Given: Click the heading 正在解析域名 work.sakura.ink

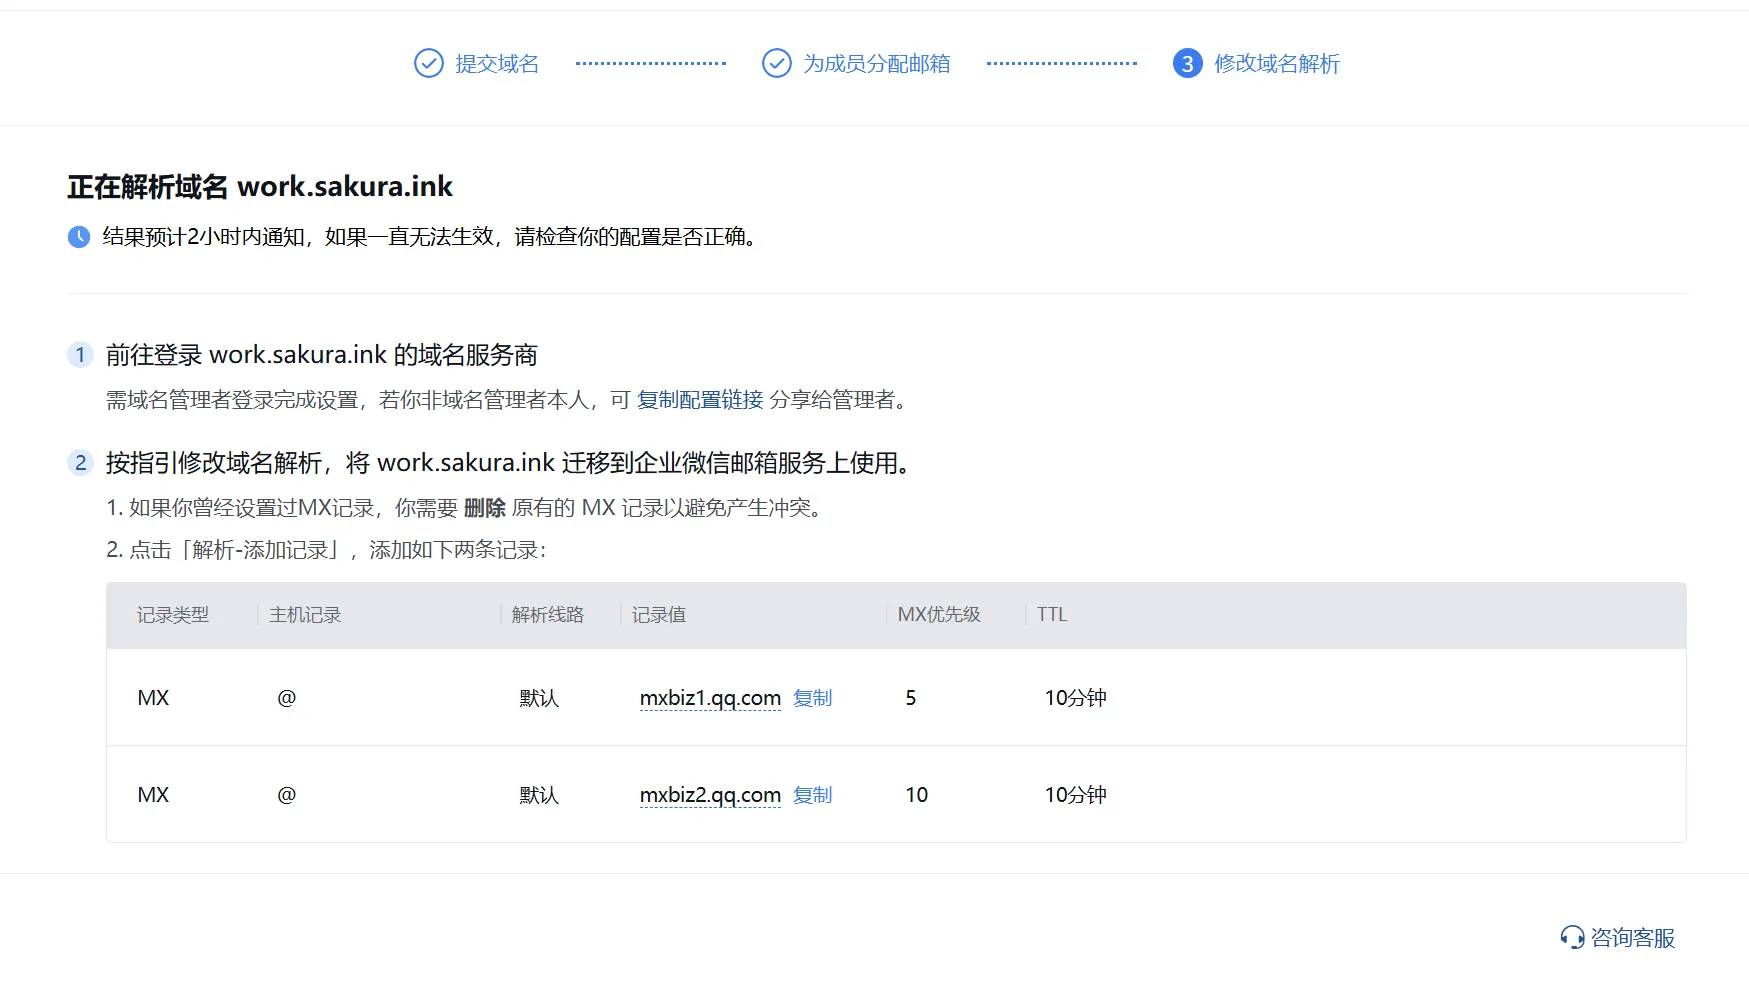Looking at the screenshot, I should [x=260, y=187].
